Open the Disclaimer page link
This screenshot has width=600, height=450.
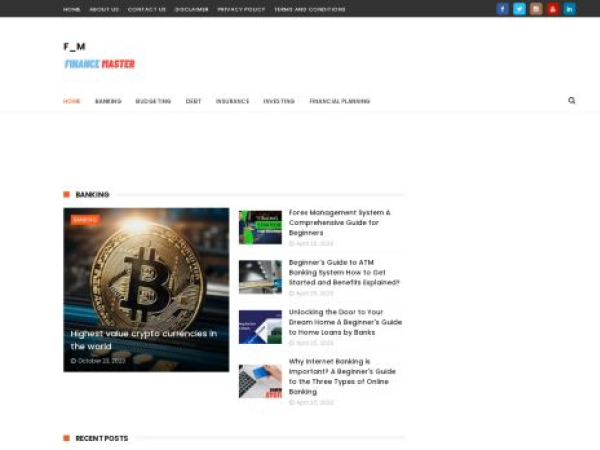192,9
